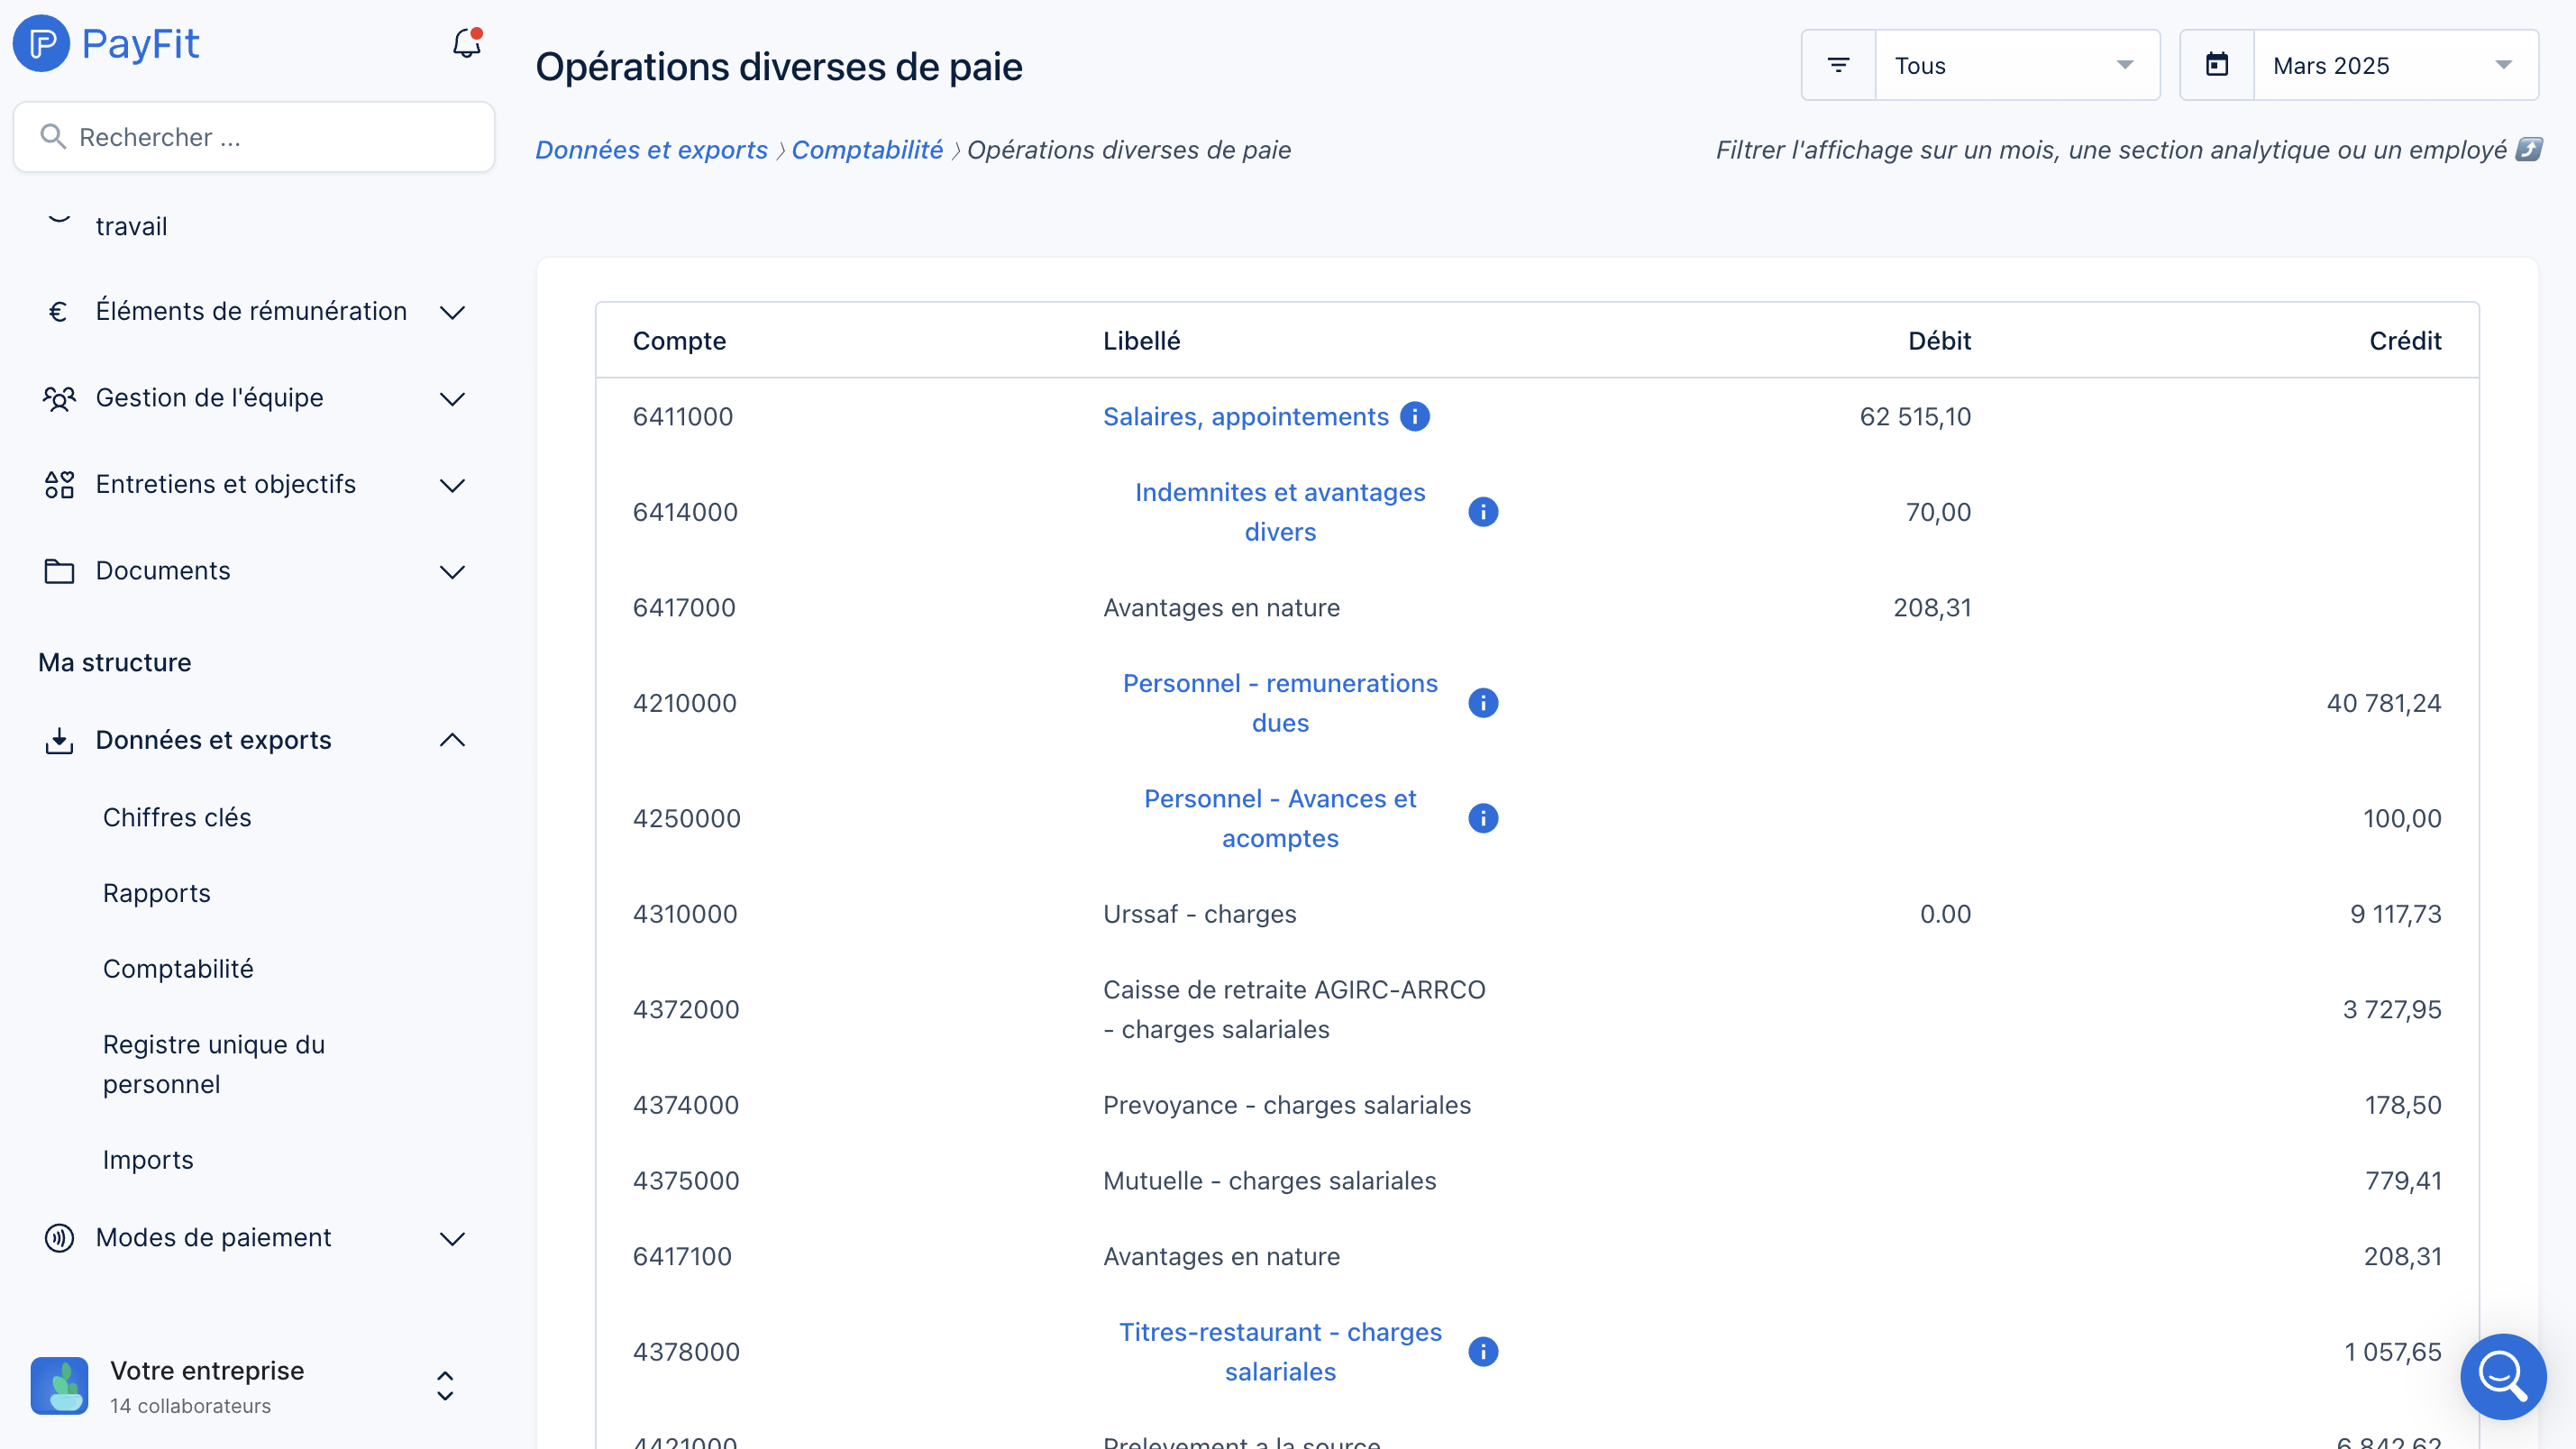Go to Registre unique du personnel
2576x1449 pixels.
coord(213,1064)
